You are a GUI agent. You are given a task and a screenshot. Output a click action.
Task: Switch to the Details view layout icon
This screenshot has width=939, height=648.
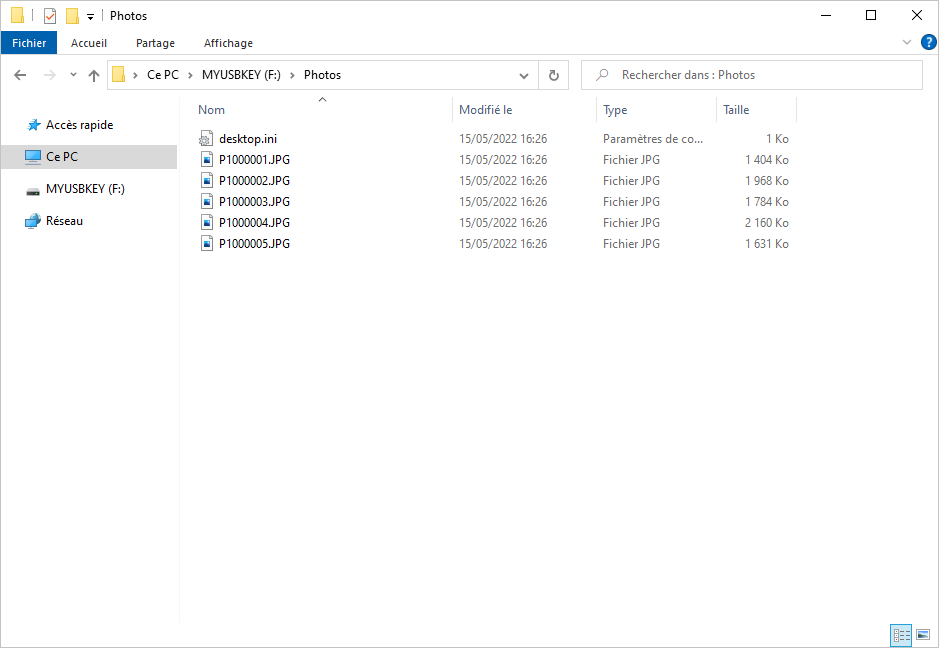pyautogui.click(x=901, y=635)
